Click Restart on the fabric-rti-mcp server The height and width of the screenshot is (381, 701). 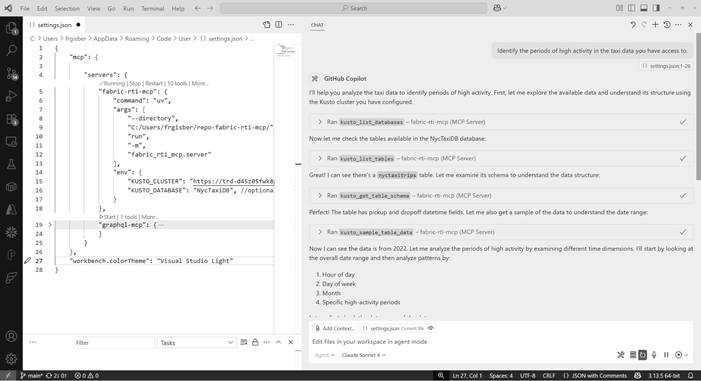click(x=153, y=83)
